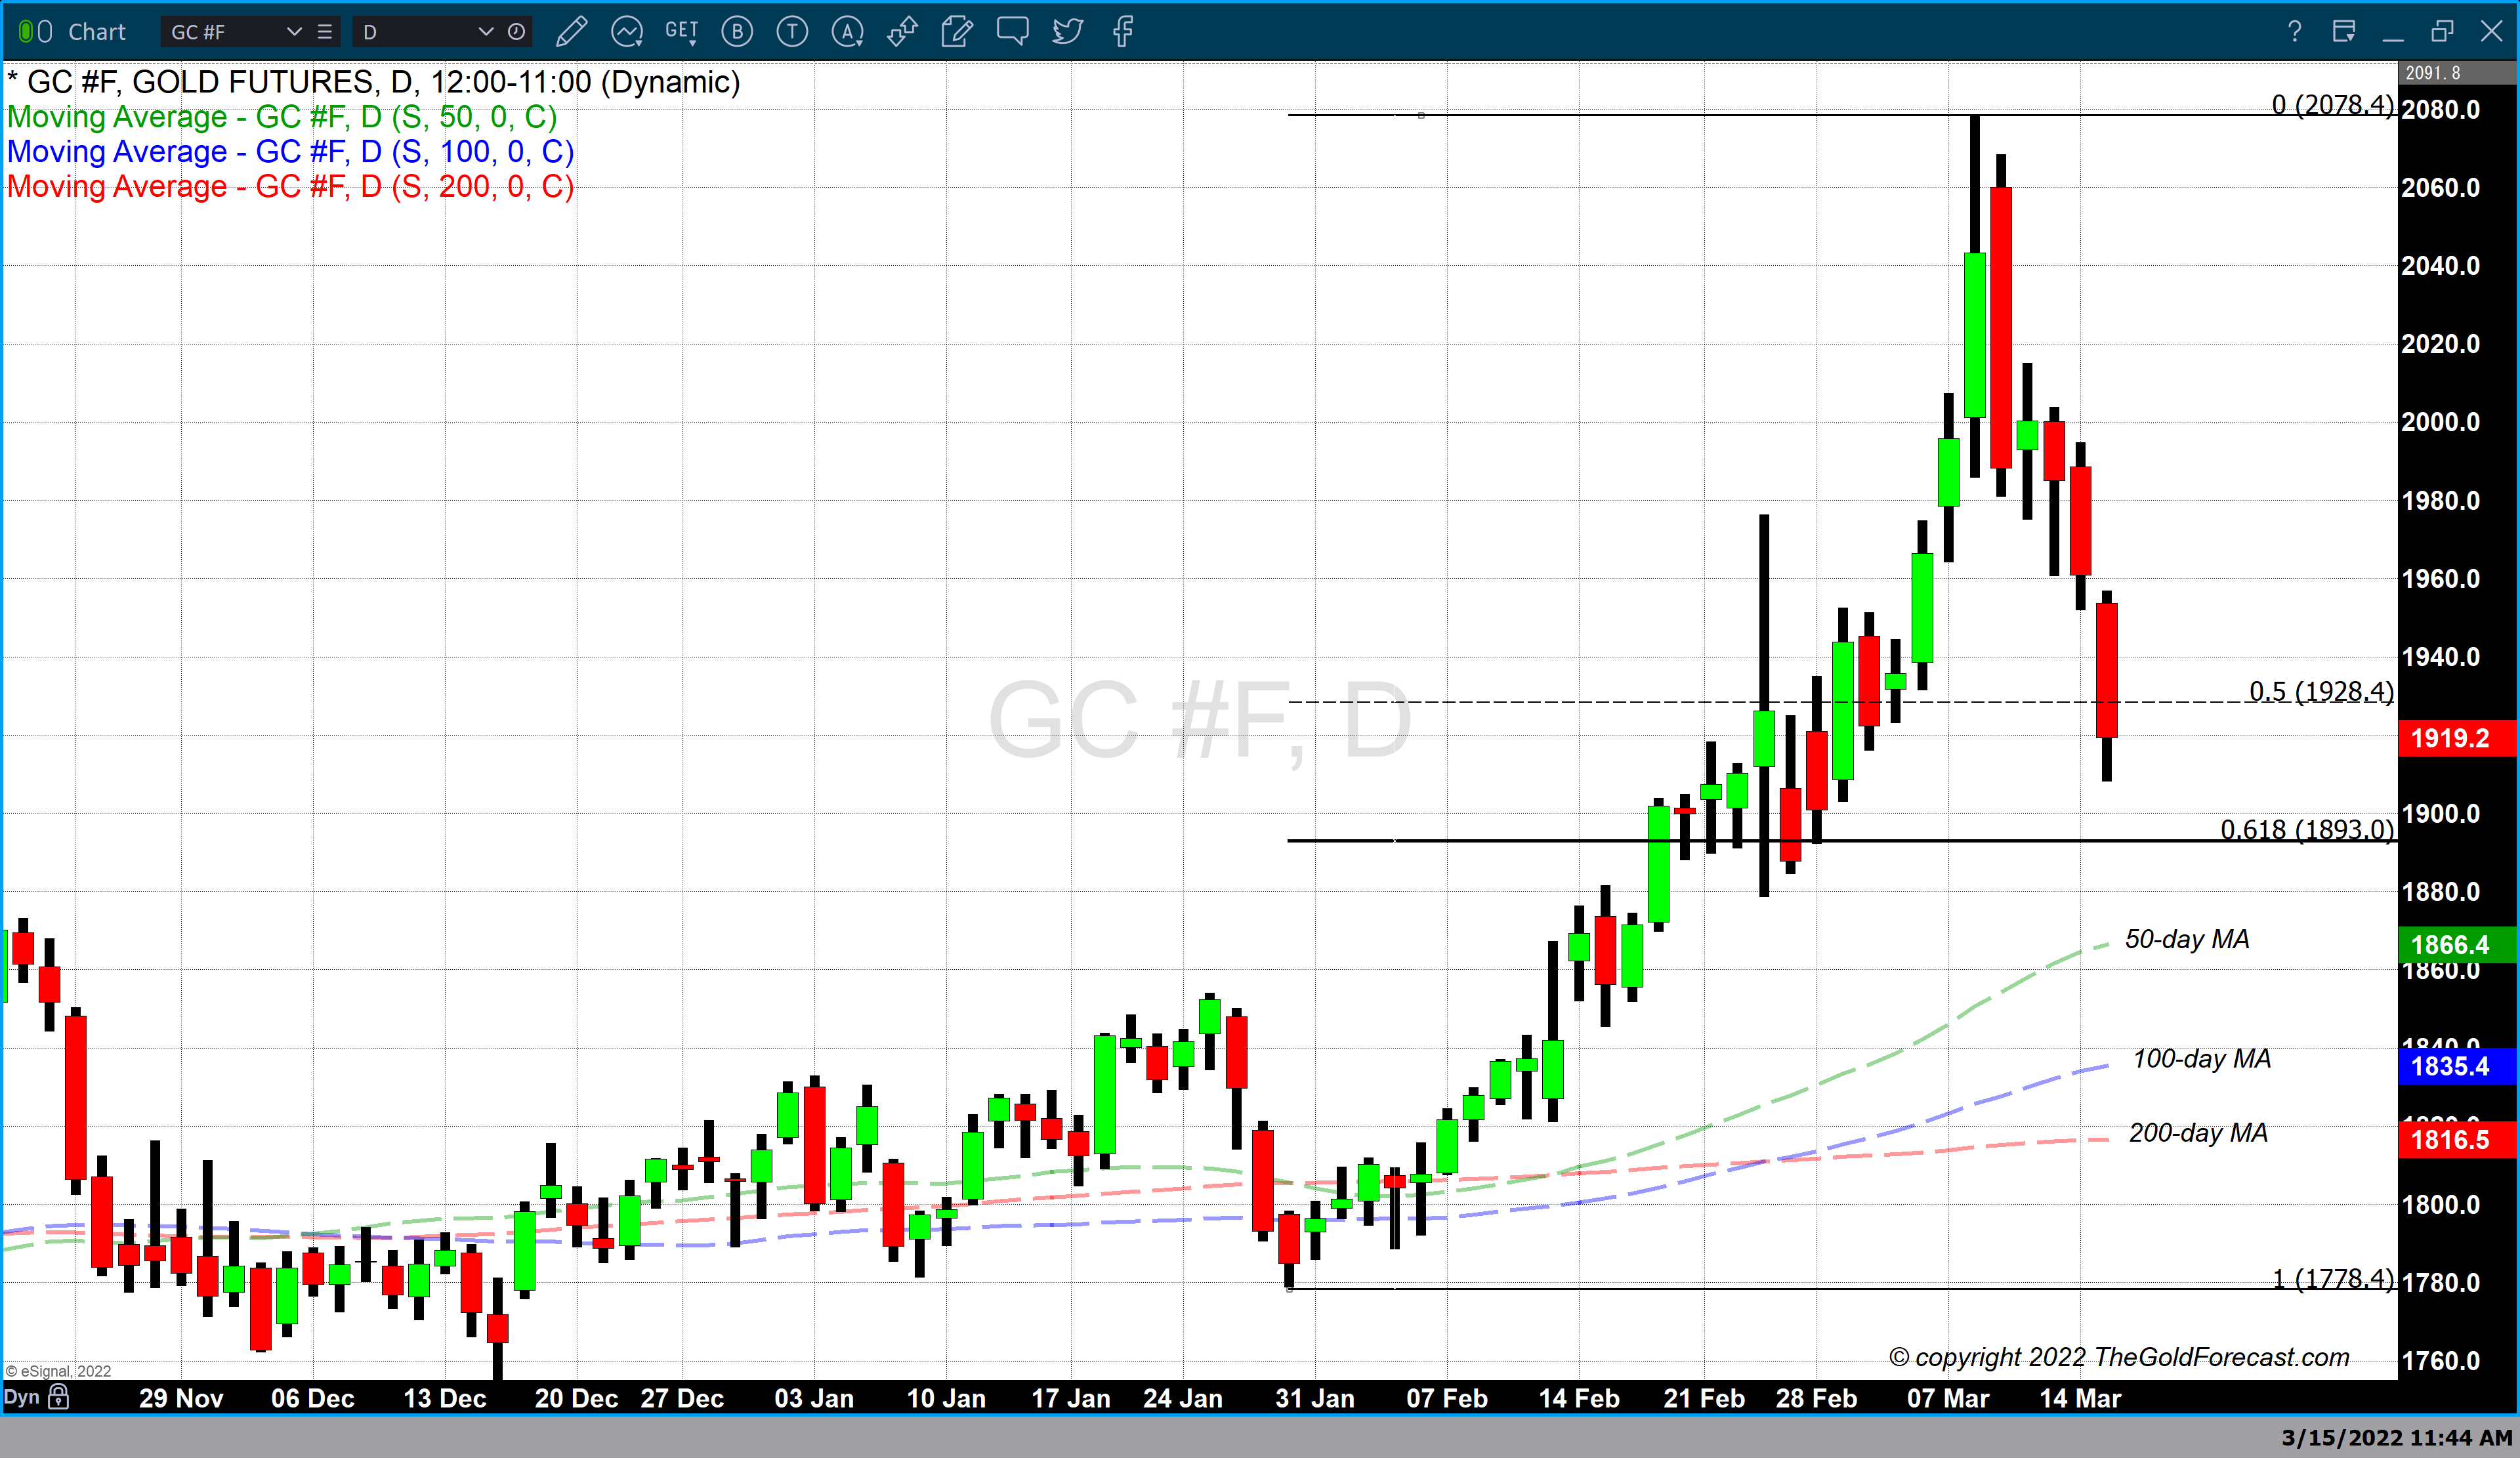The image size is (2520, 1458).
Task: Open the help question mark
Action: click(x=2294, y=32)
